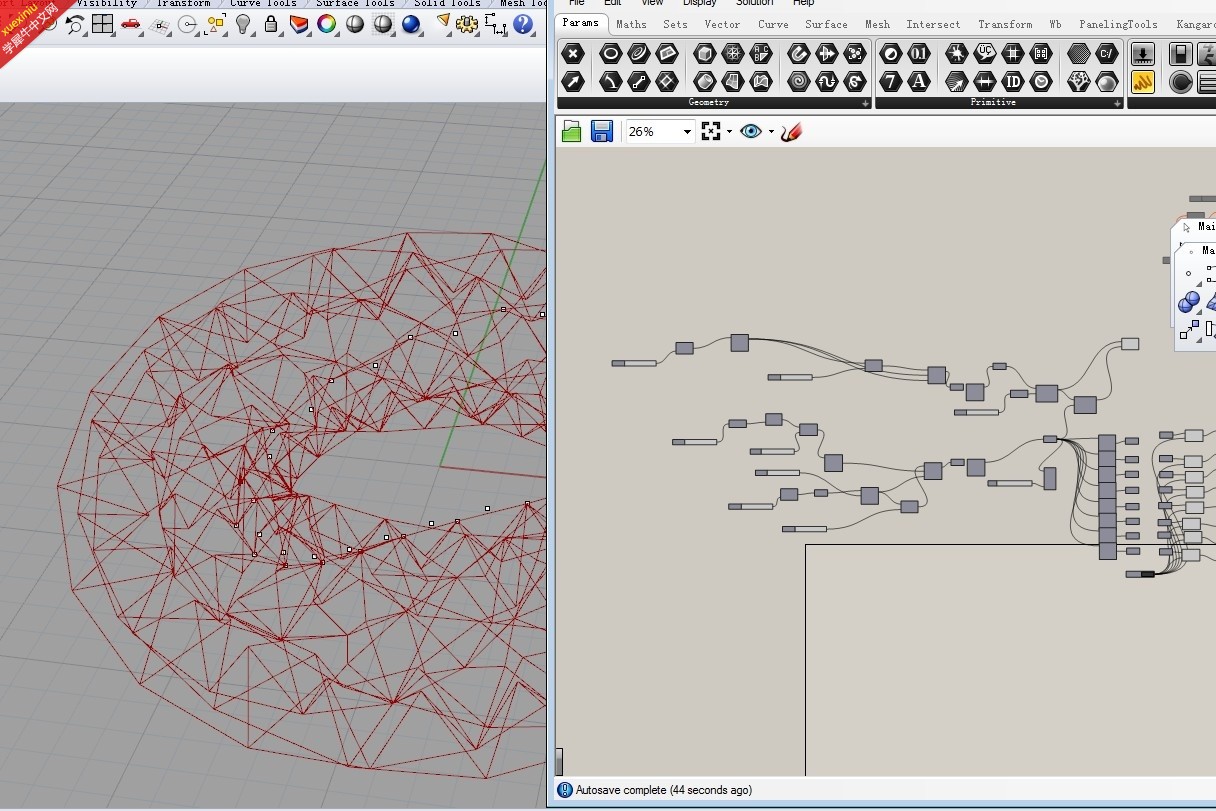The height and width of the screenshot is (811, 1216).
Task: Open Rhino Curve Tools toolbar tab
Action: 263,4
